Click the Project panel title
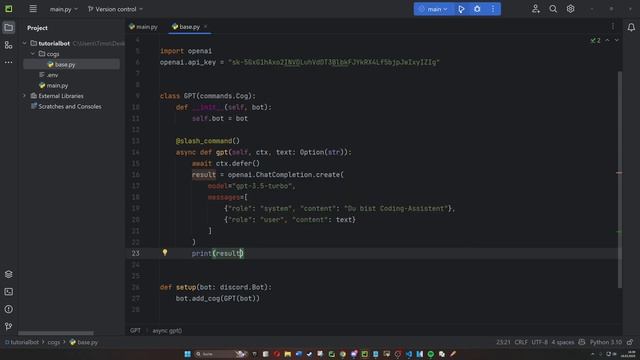Image resolution: width=640 pixels, height=360 pixels. coord(37,28)
